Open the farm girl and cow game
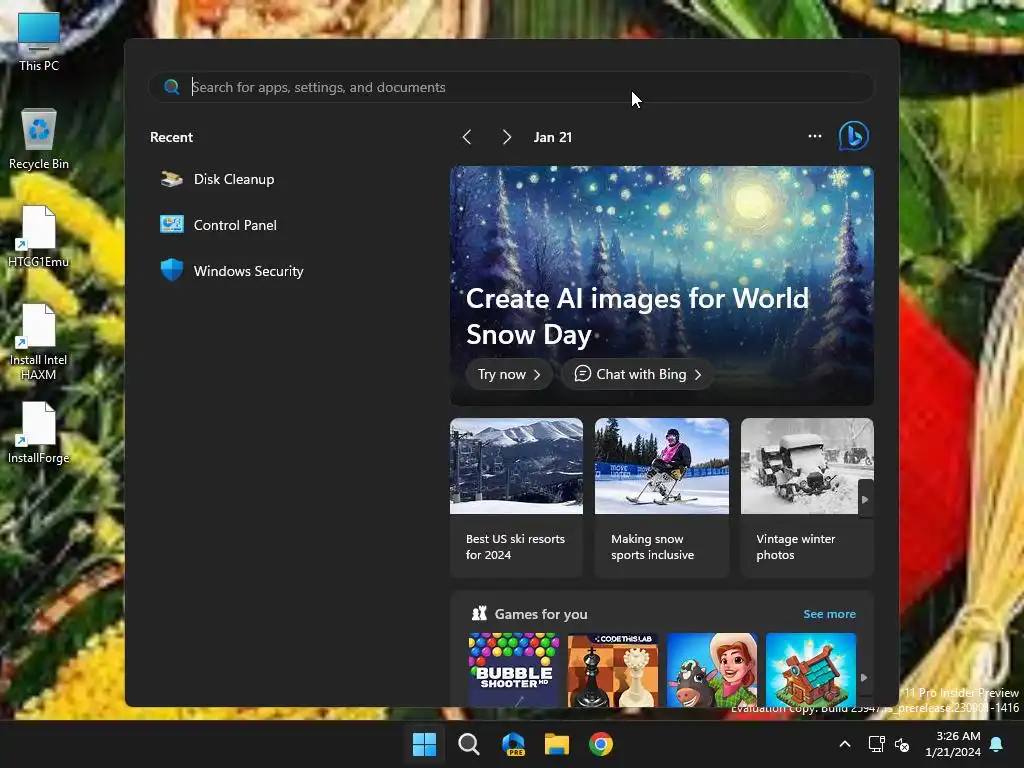 pyautogui.click(x=712, y=669)
